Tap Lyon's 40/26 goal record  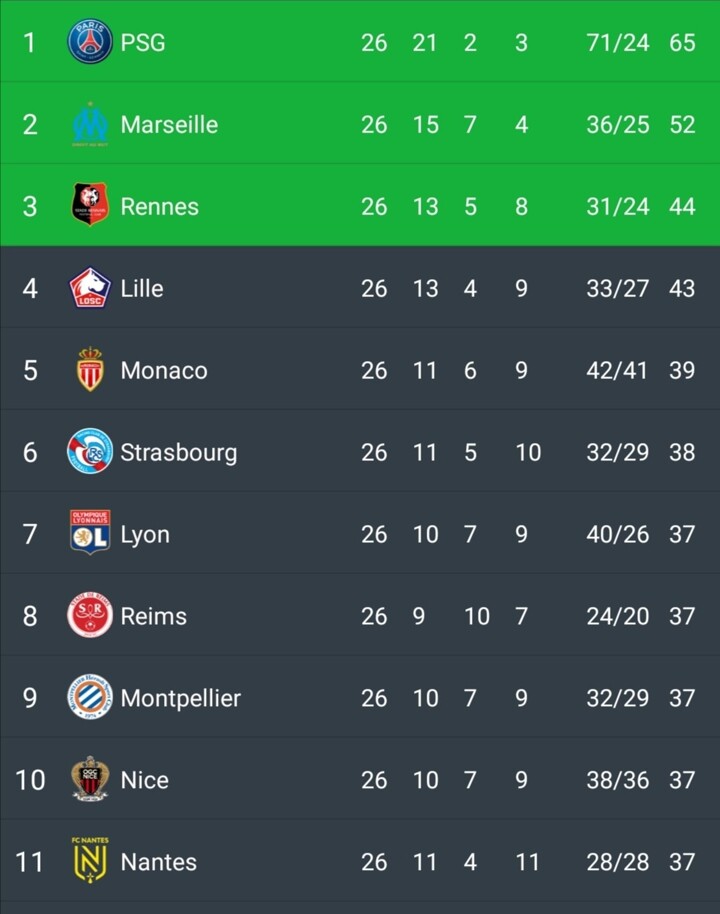click(617, 534)
